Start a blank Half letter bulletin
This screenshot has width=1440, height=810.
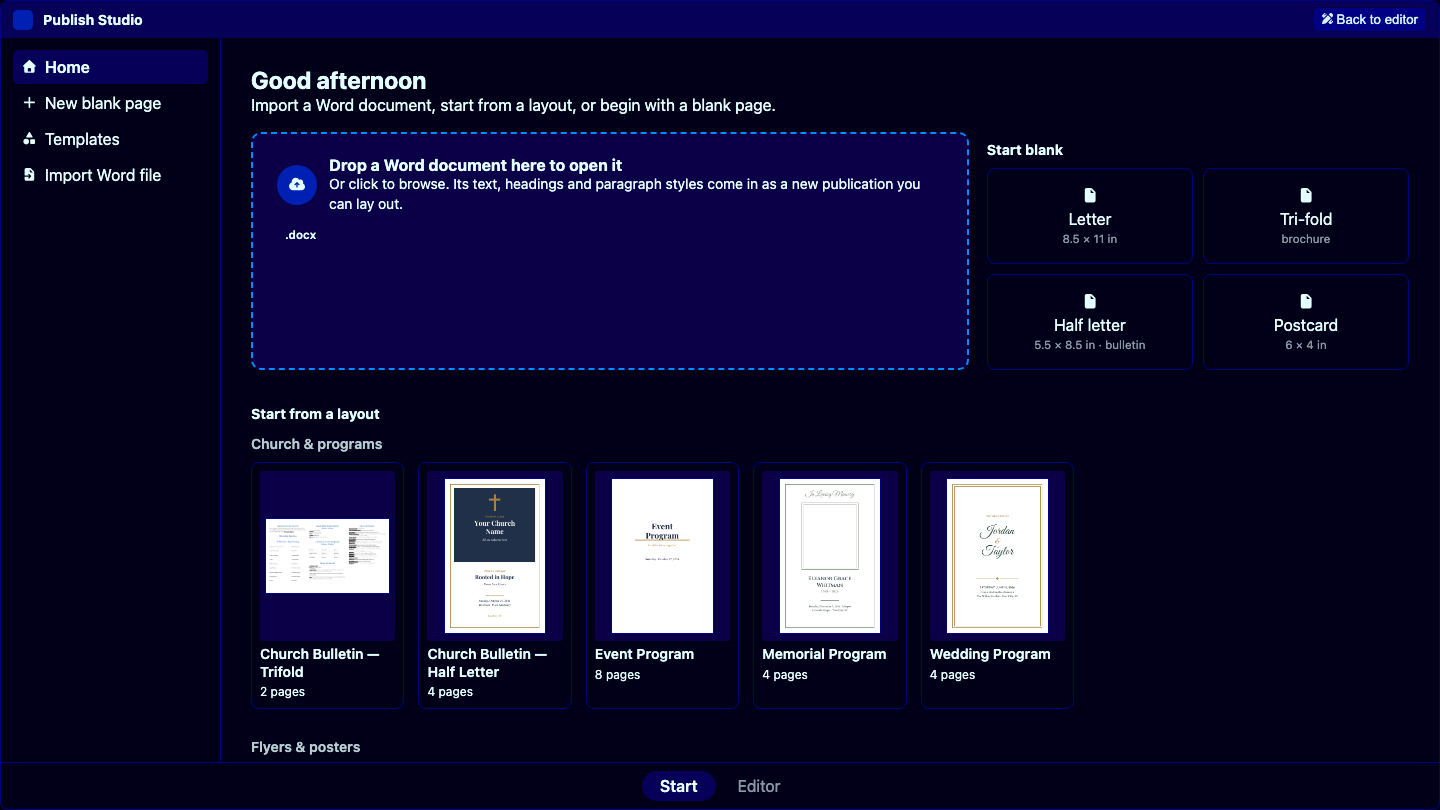1090,322
